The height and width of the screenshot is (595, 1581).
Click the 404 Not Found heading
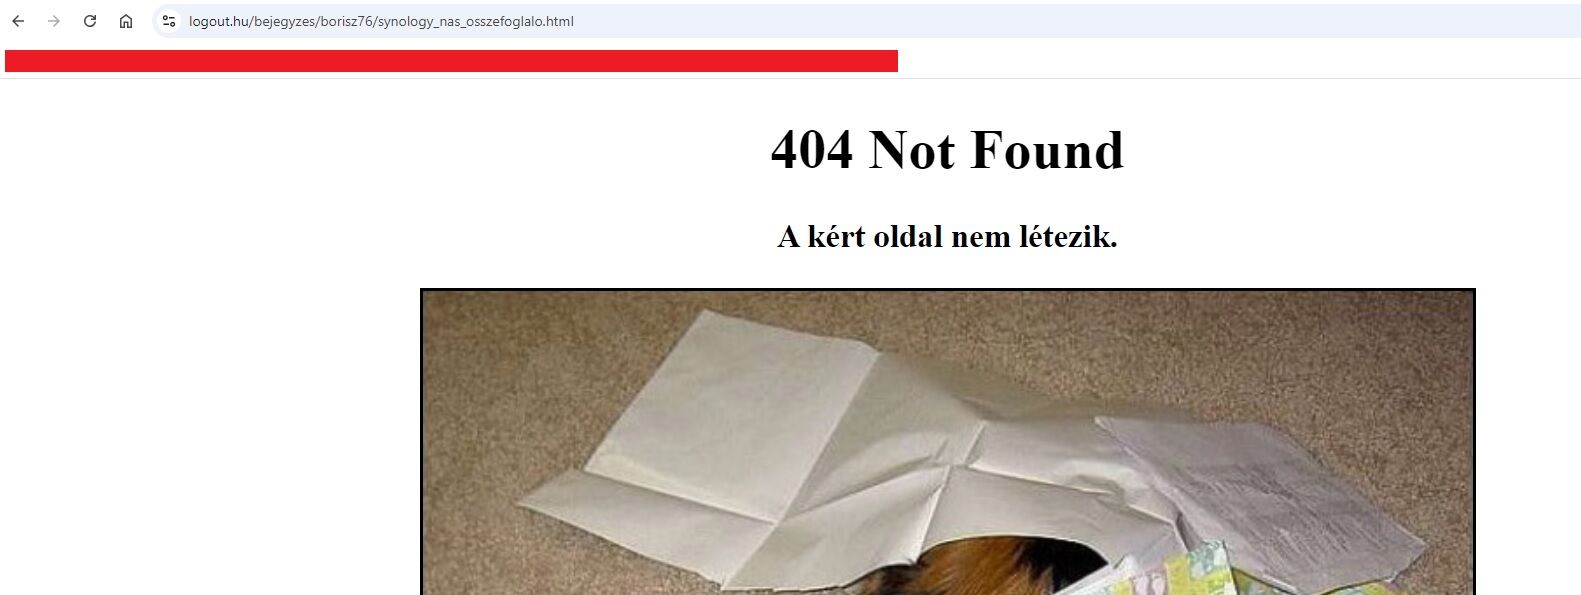pyautogui.click(x=947, y=150)
